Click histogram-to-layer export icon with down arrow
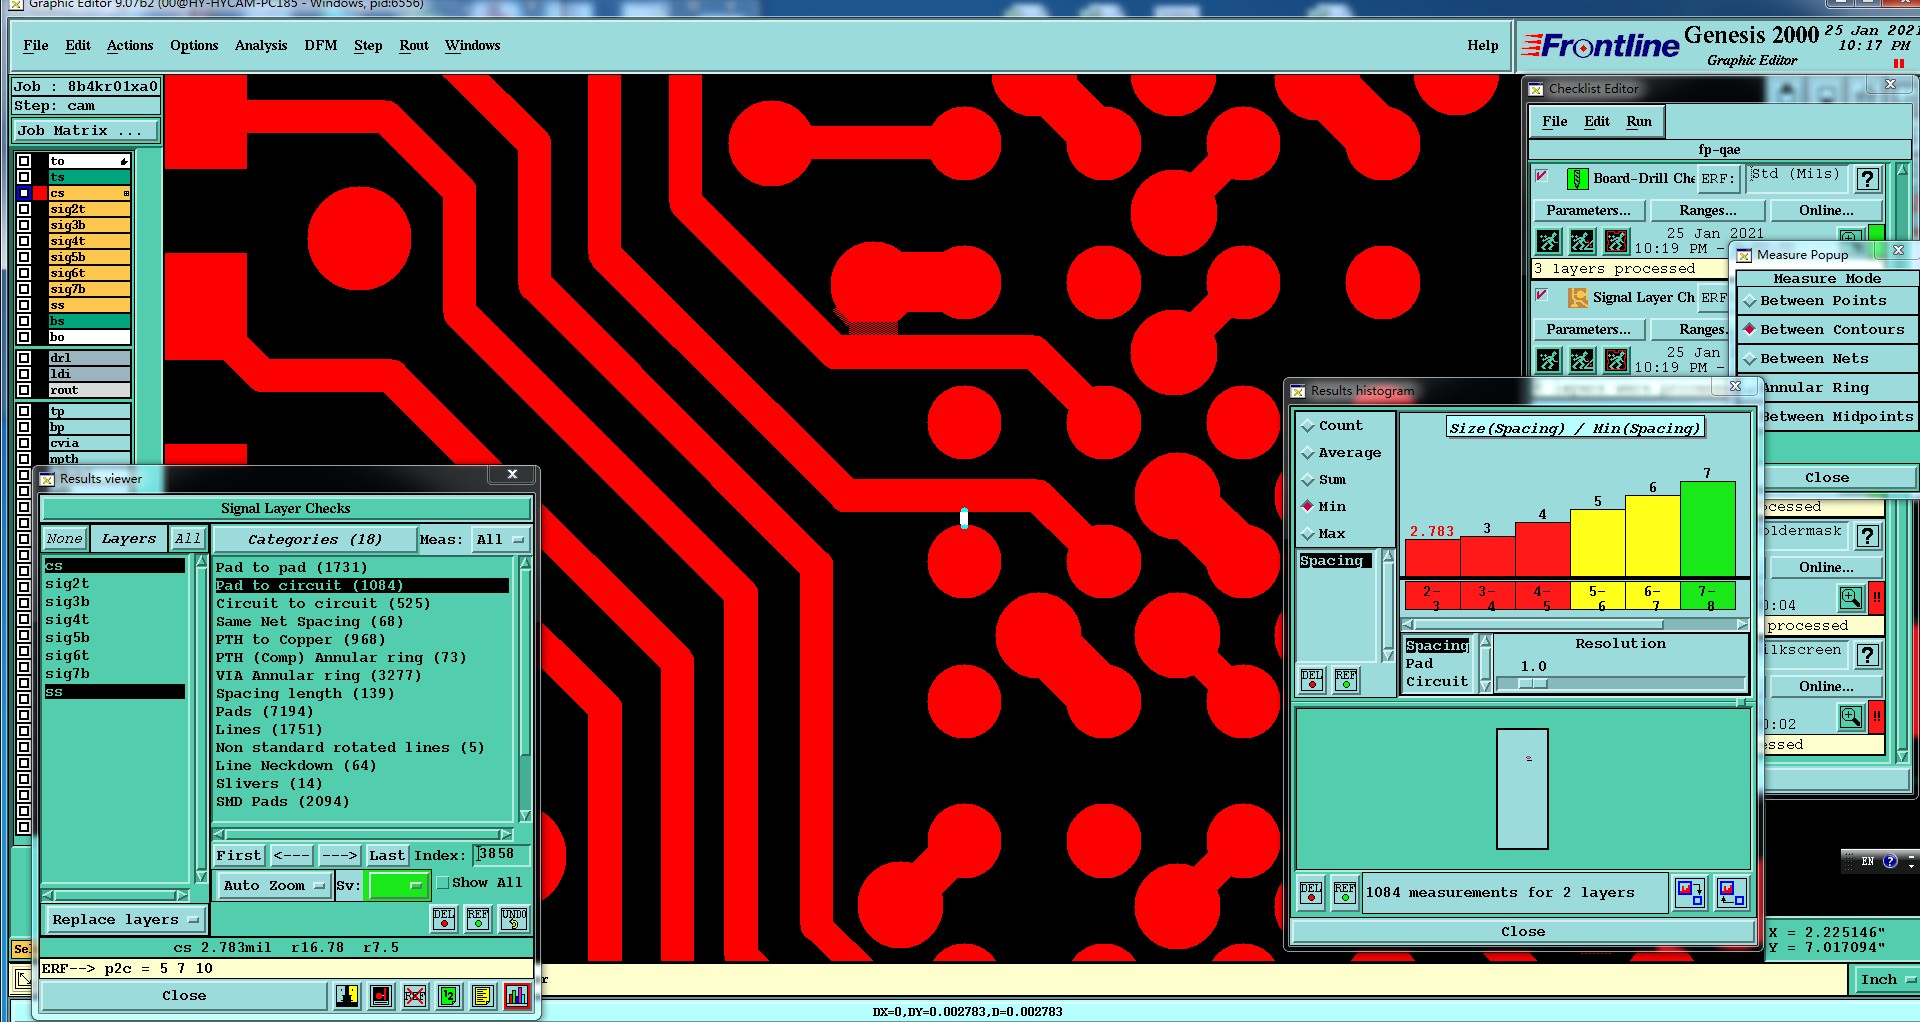1920x1022 pixels. point(1690,892)
